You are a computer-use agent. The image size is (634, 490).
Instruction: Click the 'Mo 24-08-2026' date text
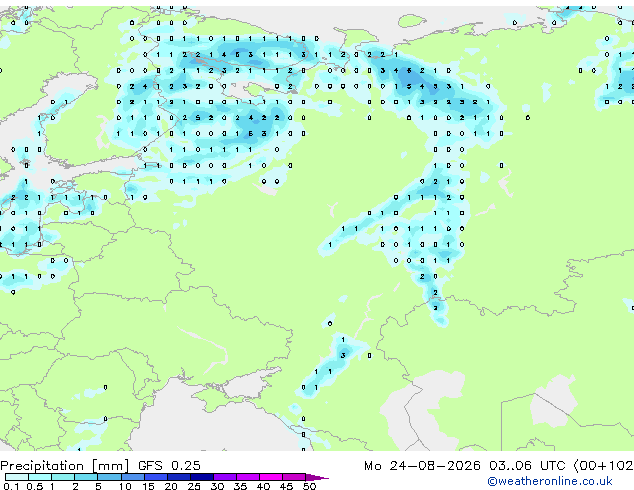pyautogui.click(x=422, y=466)
